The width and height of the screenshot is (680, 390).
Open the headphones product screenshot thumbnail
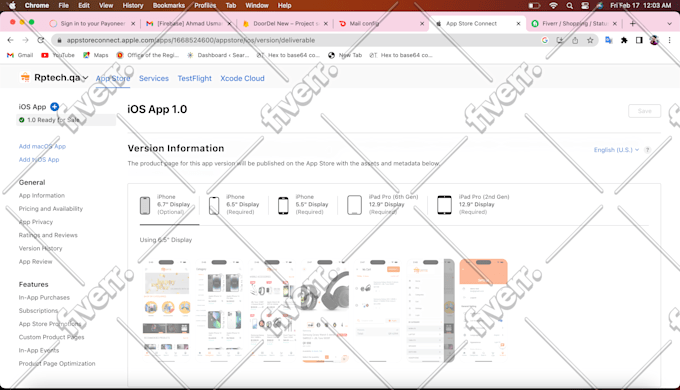[x=325, y=311]
